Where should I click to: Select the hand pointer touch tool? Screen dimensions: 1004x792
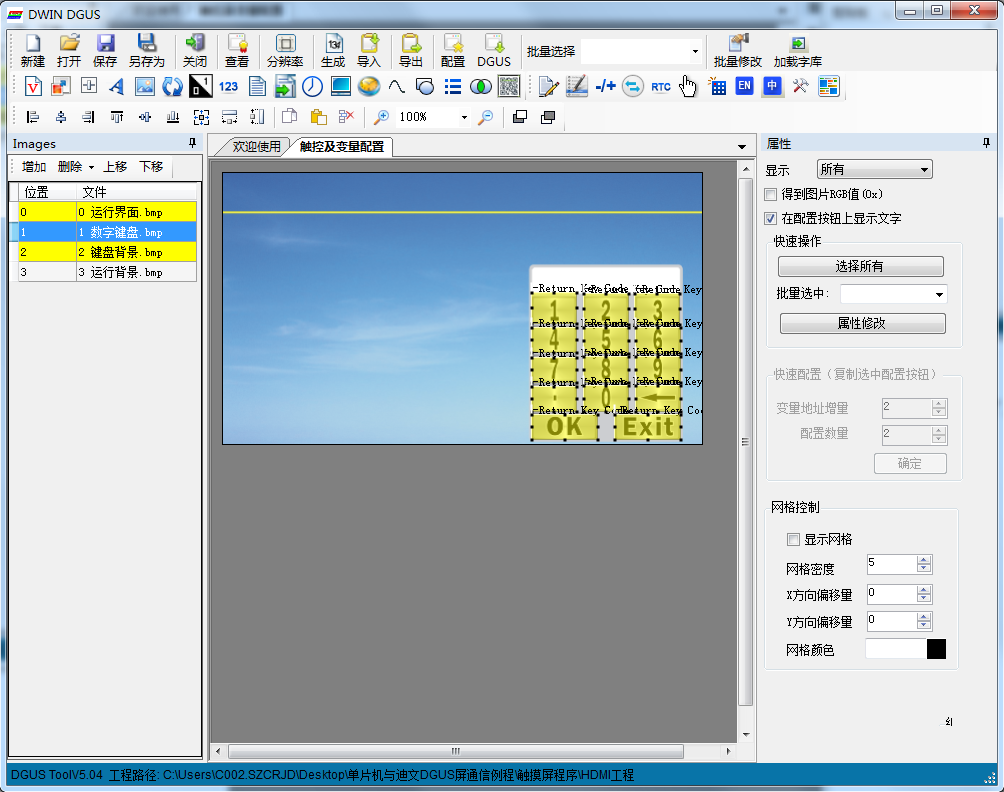point(688,86)
